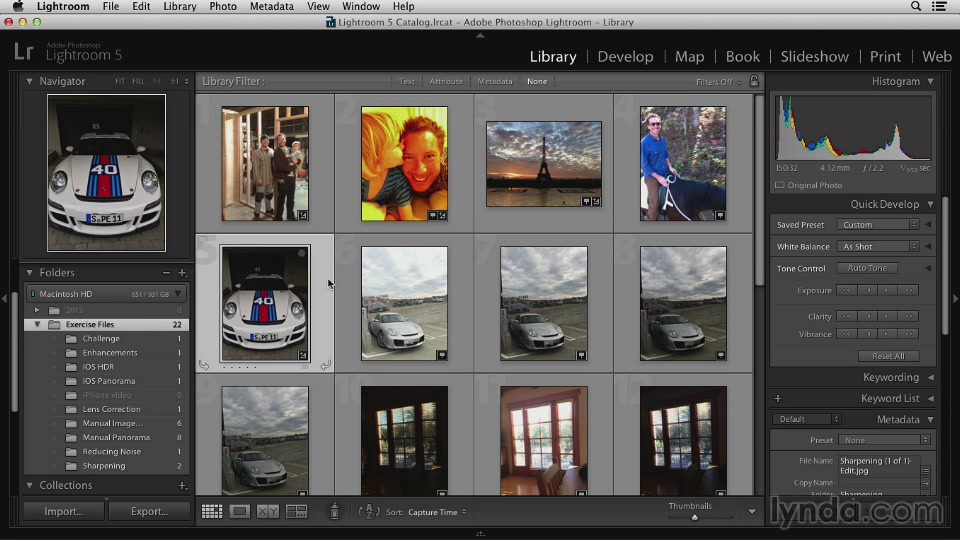Collapse the Exercise Files folder
The height and width of the screenshot is (540, 960).
click(x=37, y=324)
